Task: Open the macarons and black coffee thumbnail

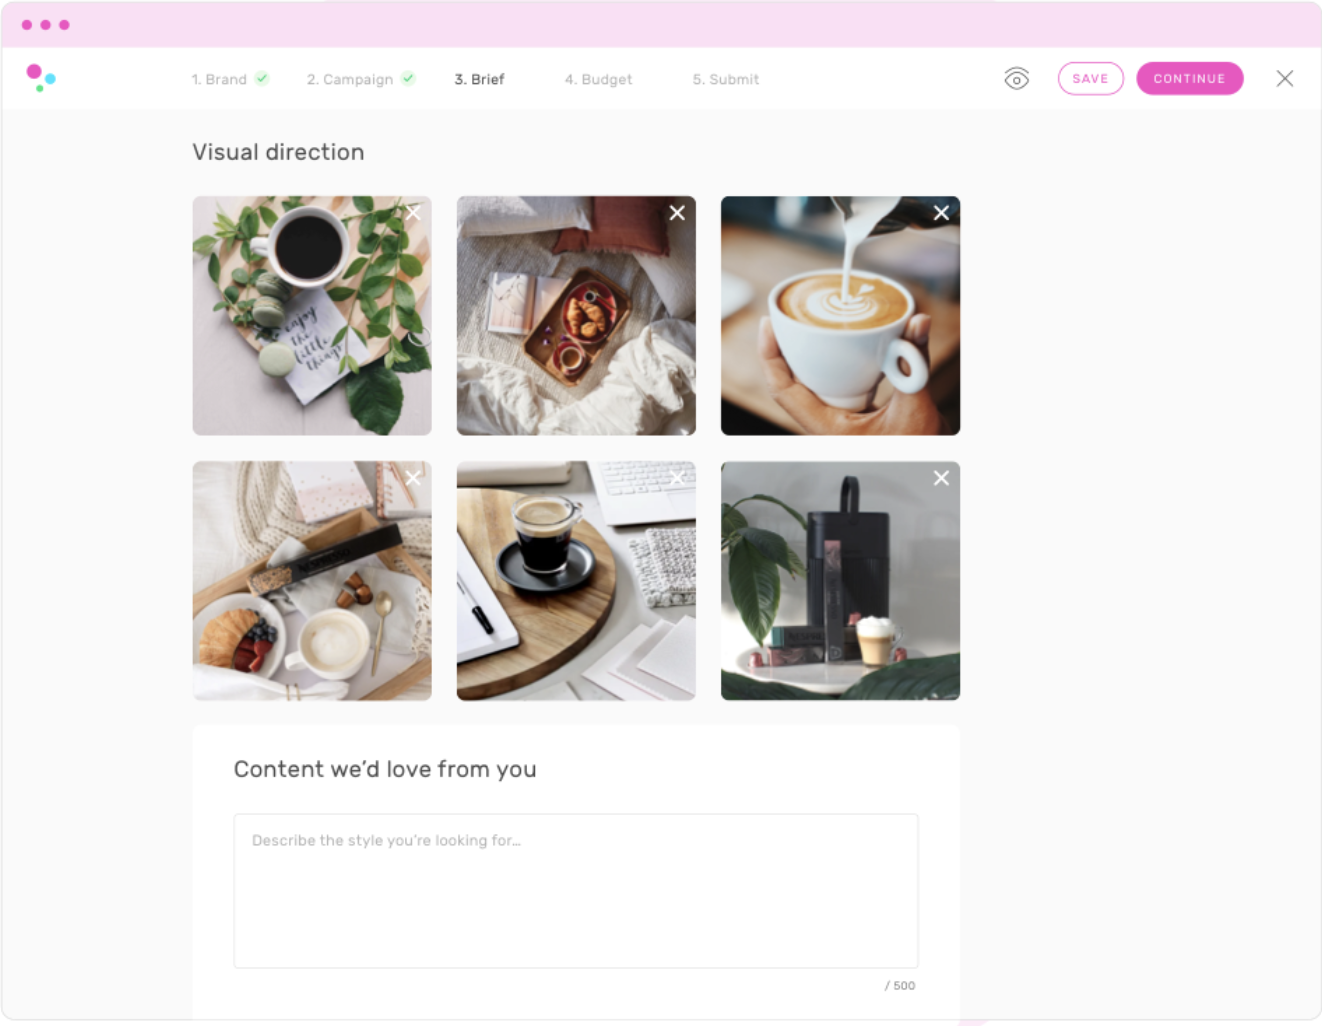Action: 312,316
